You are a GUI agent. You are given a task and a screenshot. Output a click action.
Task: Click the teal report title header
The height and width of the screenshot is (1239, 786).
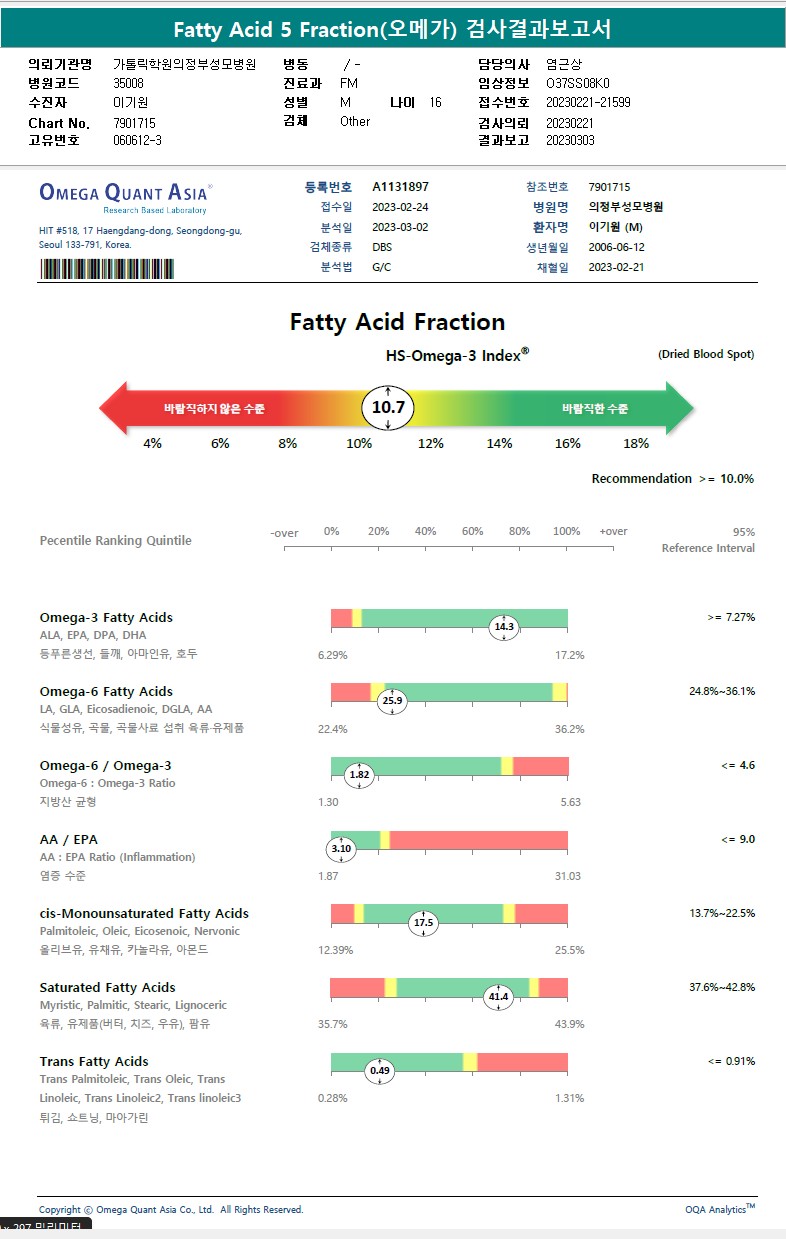(392, 30)
